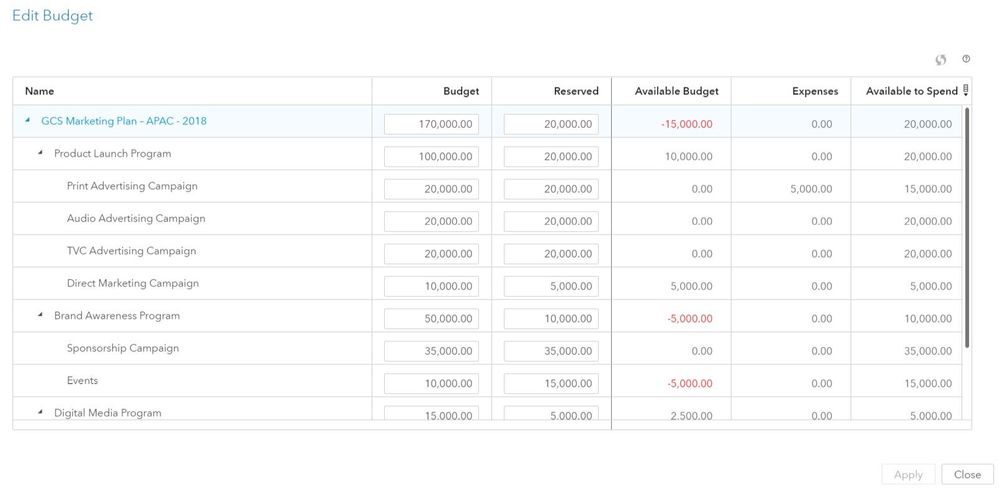
Task: Click the Edit Budget dialog title
Action: coord(52,16)
